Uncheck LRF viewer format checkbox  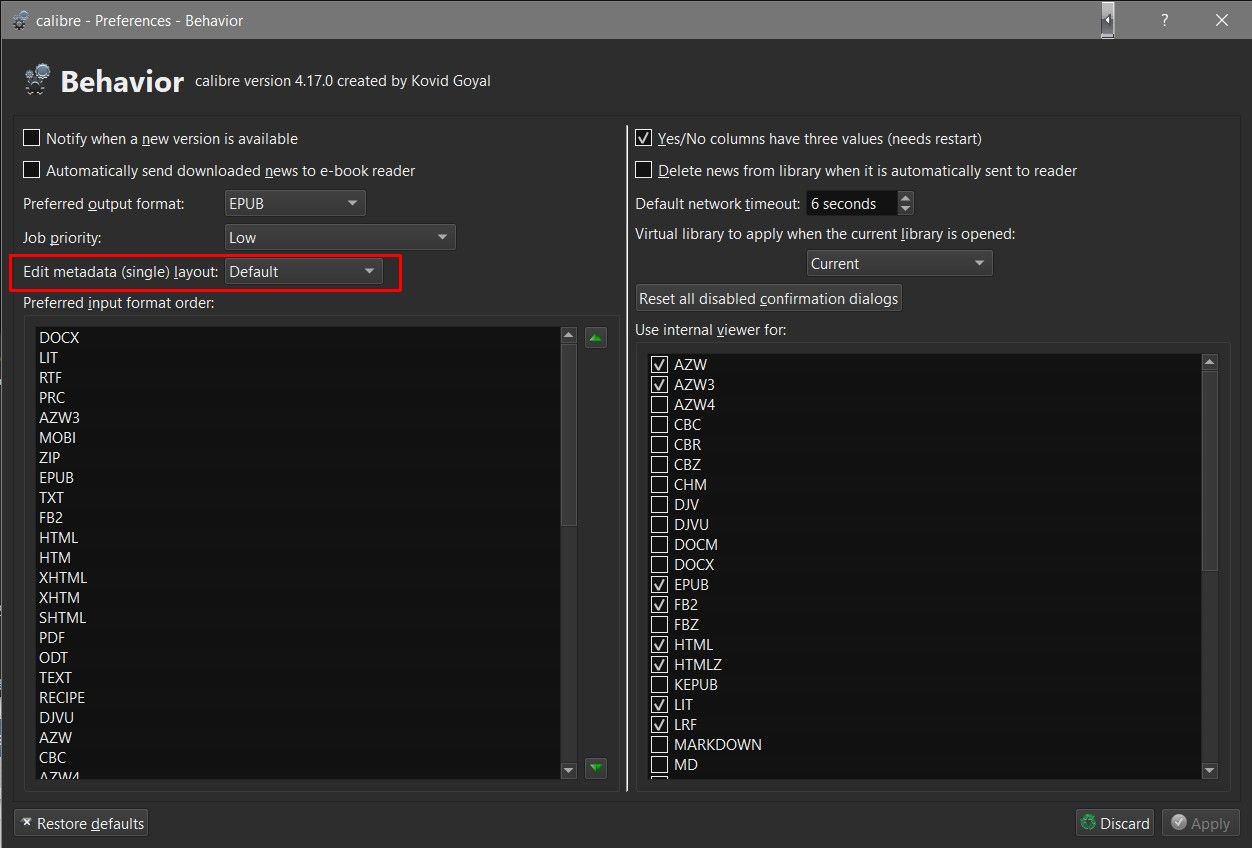[659, 724]
